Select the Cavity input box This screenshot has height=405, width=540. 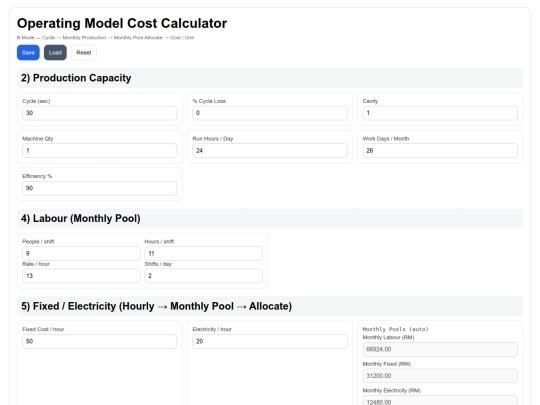tap(440, 113)
